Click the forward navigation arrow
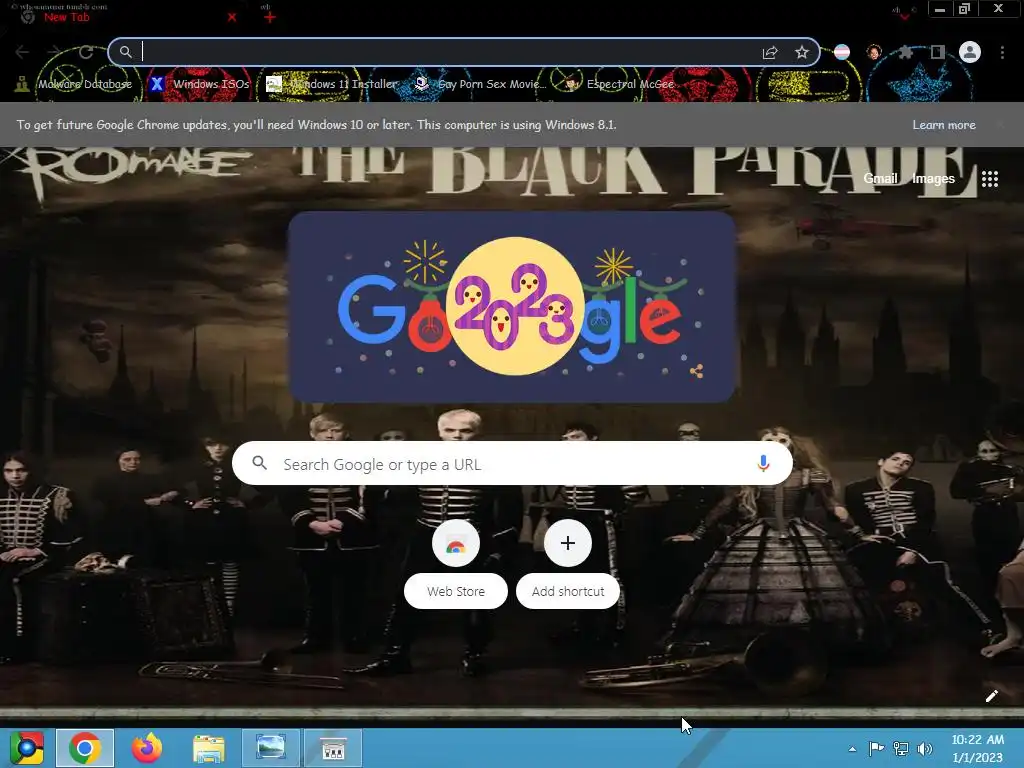Viewport: 1024px width, 768px height. click(54, 52)
